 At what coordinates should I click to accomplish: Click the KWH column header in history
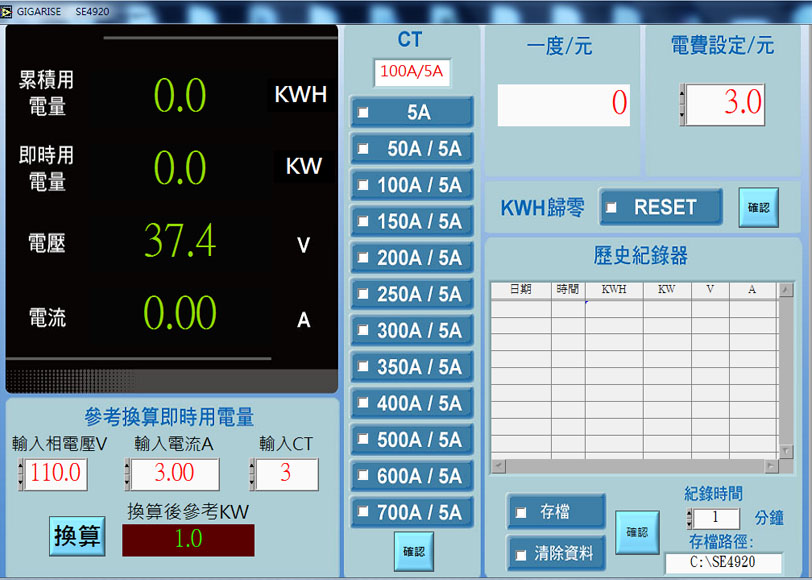614,290
